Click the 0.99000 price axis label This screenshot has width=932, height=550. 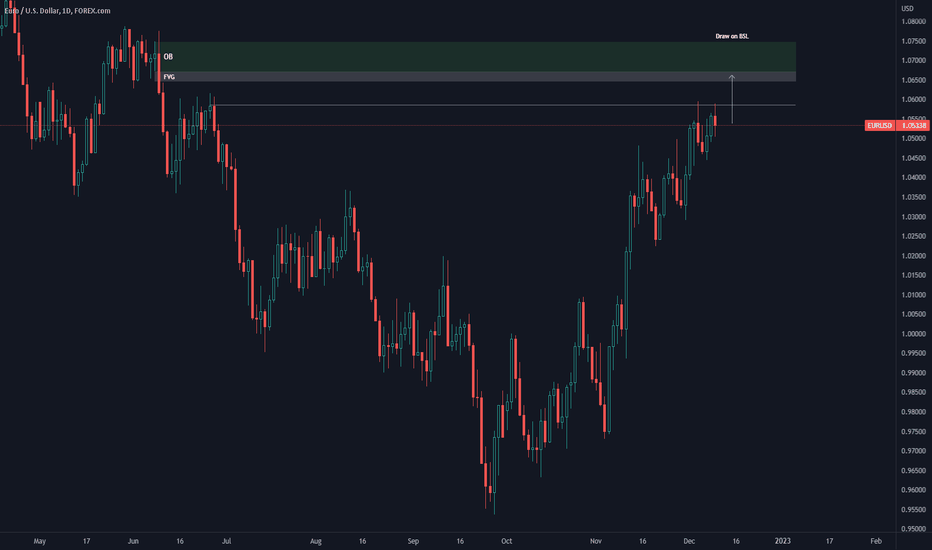(914, 373)
